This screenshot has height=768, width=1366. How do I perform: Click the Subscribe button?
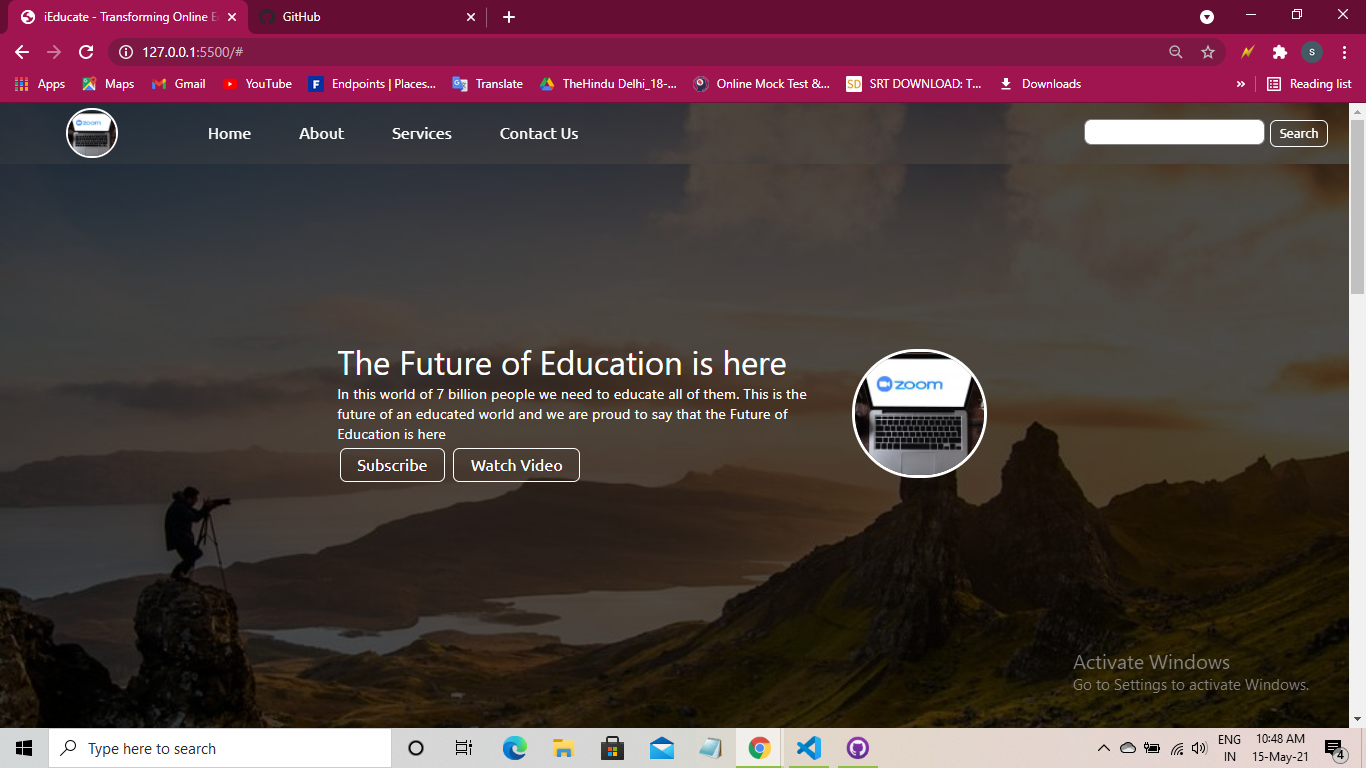click(x=392, y=464)
